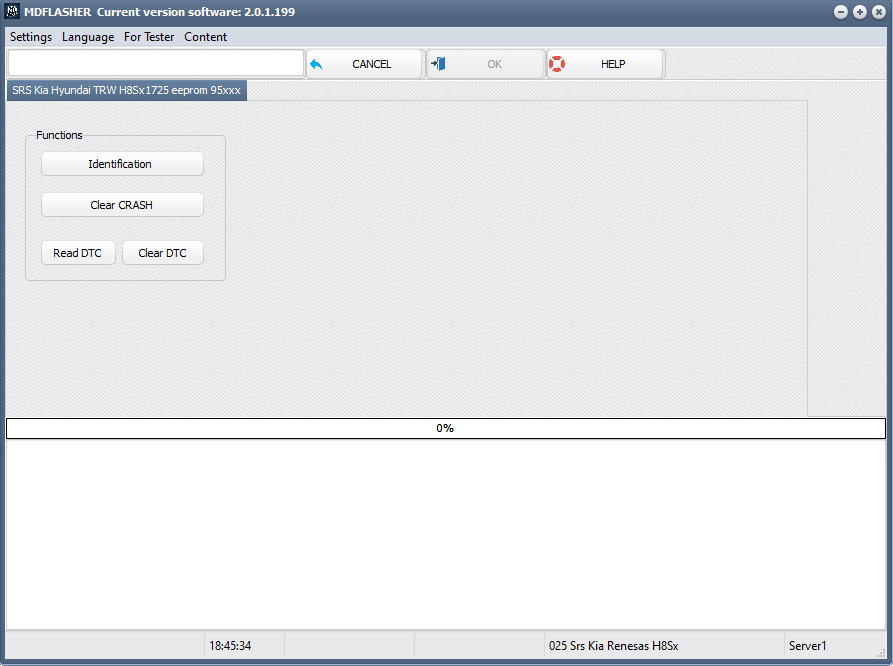The height and width of the screenshot is (666, 893).
Task: Click the Server1 status bar cell
Action: click(834, 646)
